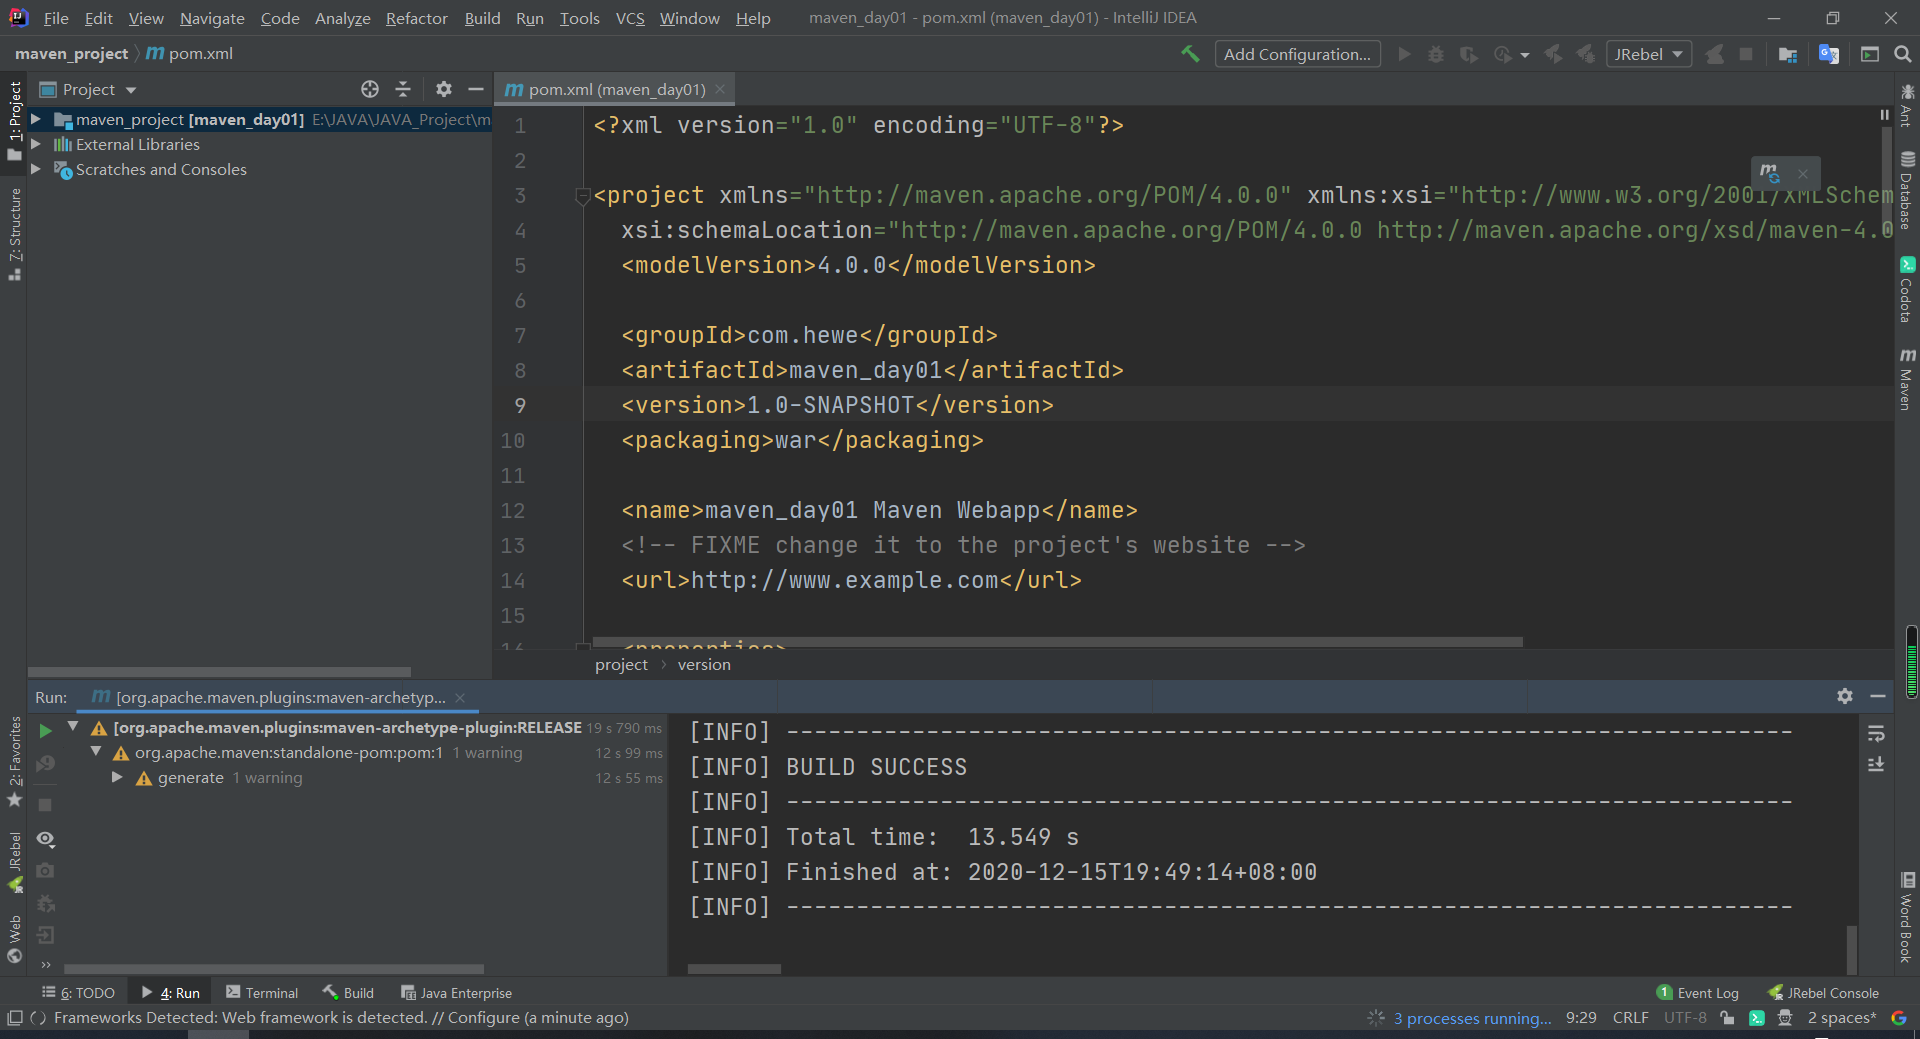Toggle soft-wrap in the Run console

click(x=1876, y=734)
